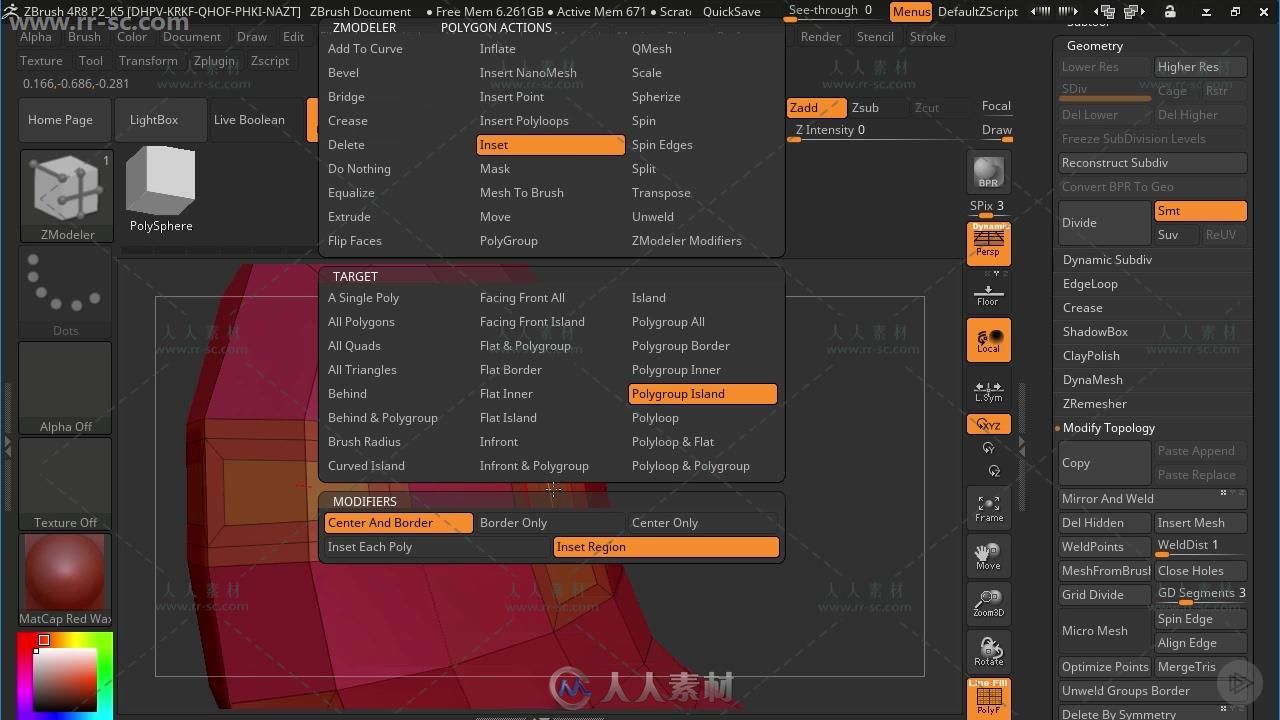Collapse the Modify Topology section
The image size is (1280, 720).
pyautogui.click(x=1108, y=428)
